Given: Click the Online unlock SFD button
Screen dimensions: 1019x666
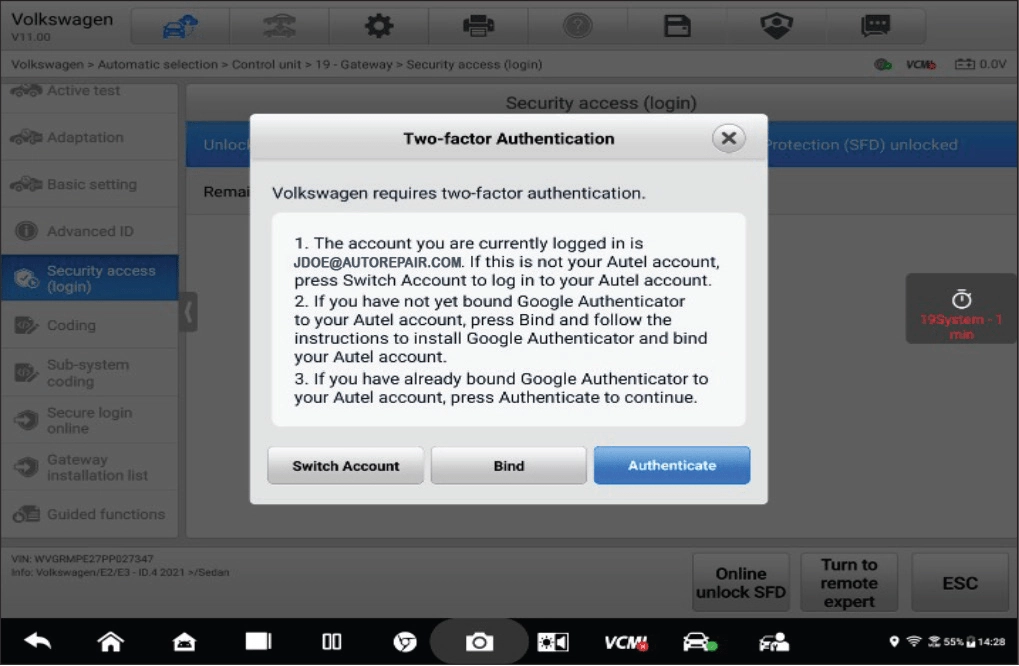Looking at the screenshot, I should coord(741,583).
